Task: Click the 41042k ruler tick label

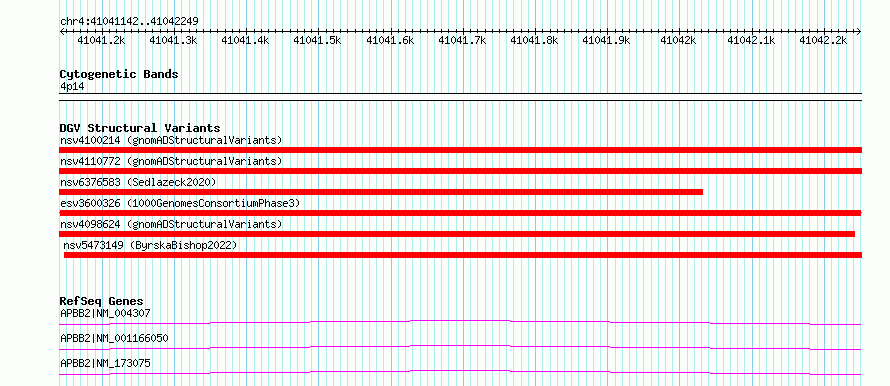Action: coord(679,40)
